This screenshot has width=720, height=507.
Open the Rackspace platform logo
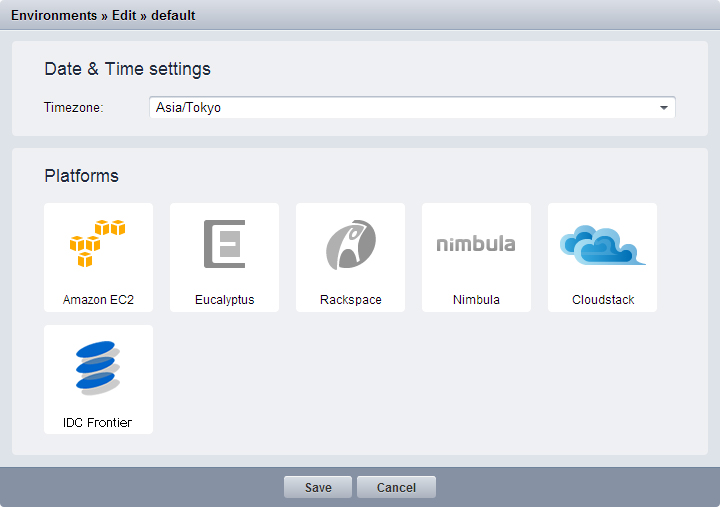(351, 244)
